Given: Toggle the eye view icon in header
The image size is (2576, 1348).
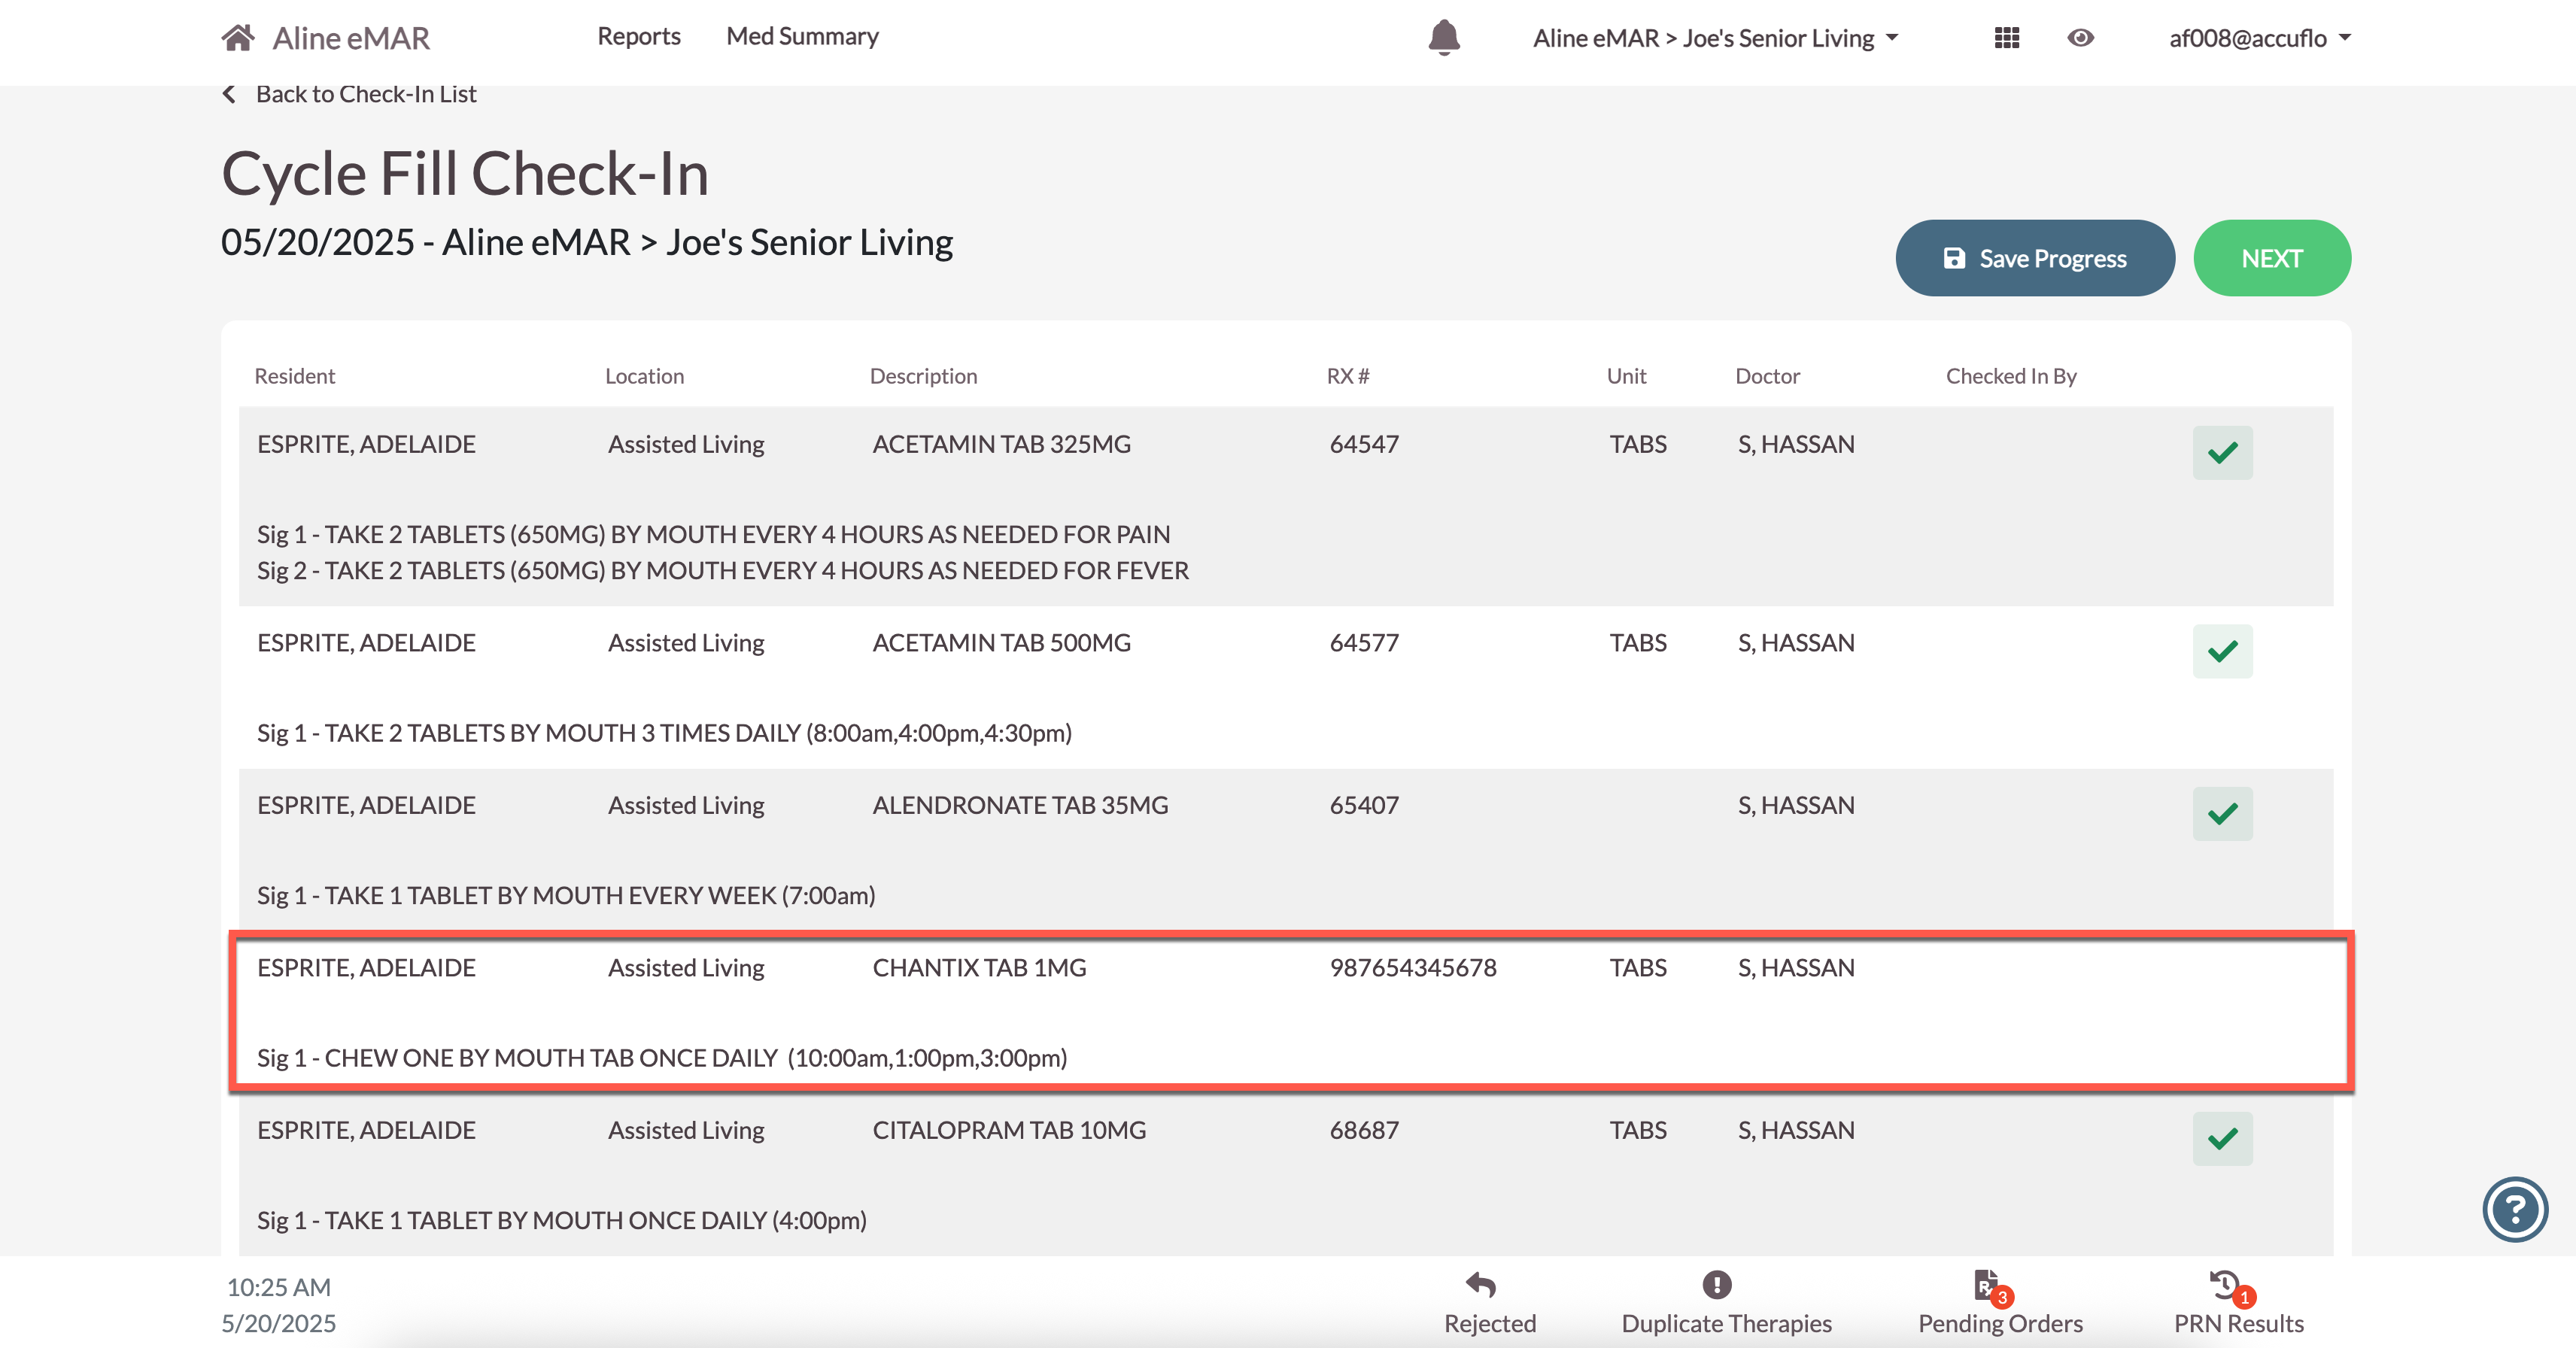Looking at the screenshot, I should (x=2080, y=38).
